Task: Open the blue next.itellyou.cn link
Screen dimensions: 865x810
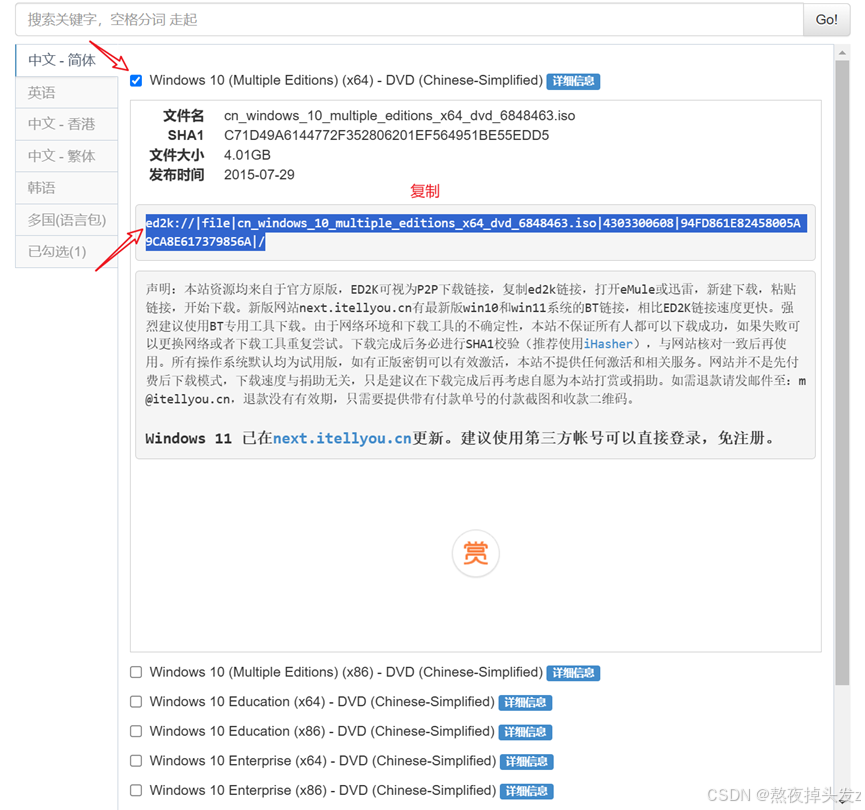Action: [x=342, y=439]
